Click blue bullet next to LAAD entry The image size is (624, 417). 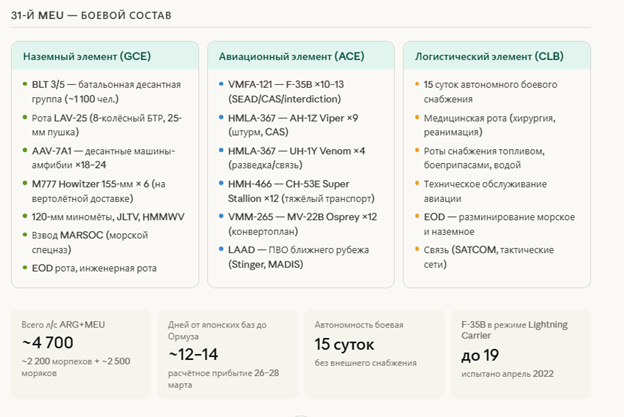[219, 249]
